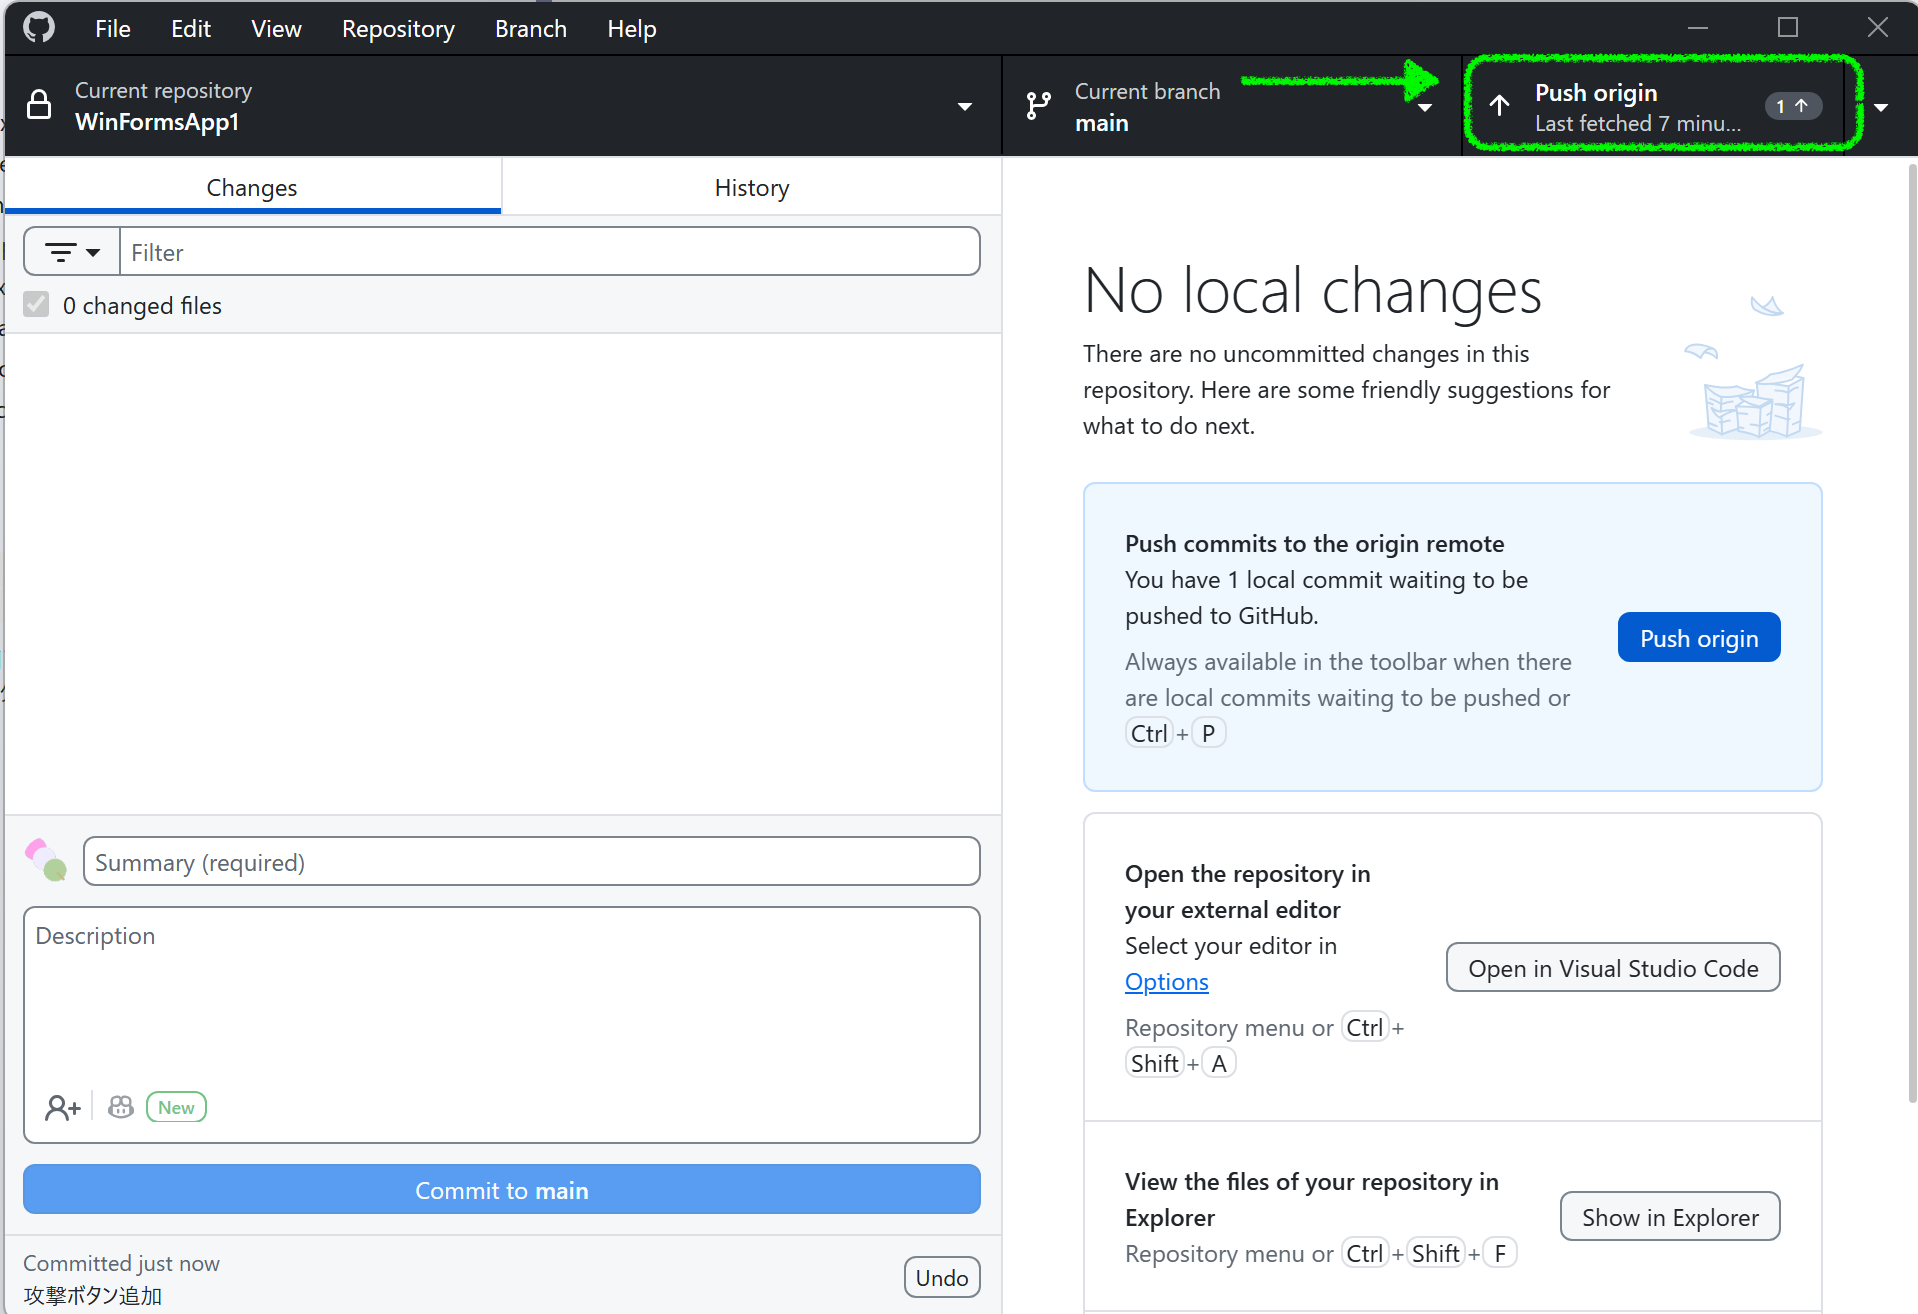Click the 'Committed just now' text
Screen dimensions: 1918x1314
click(x=121, y=1263)
